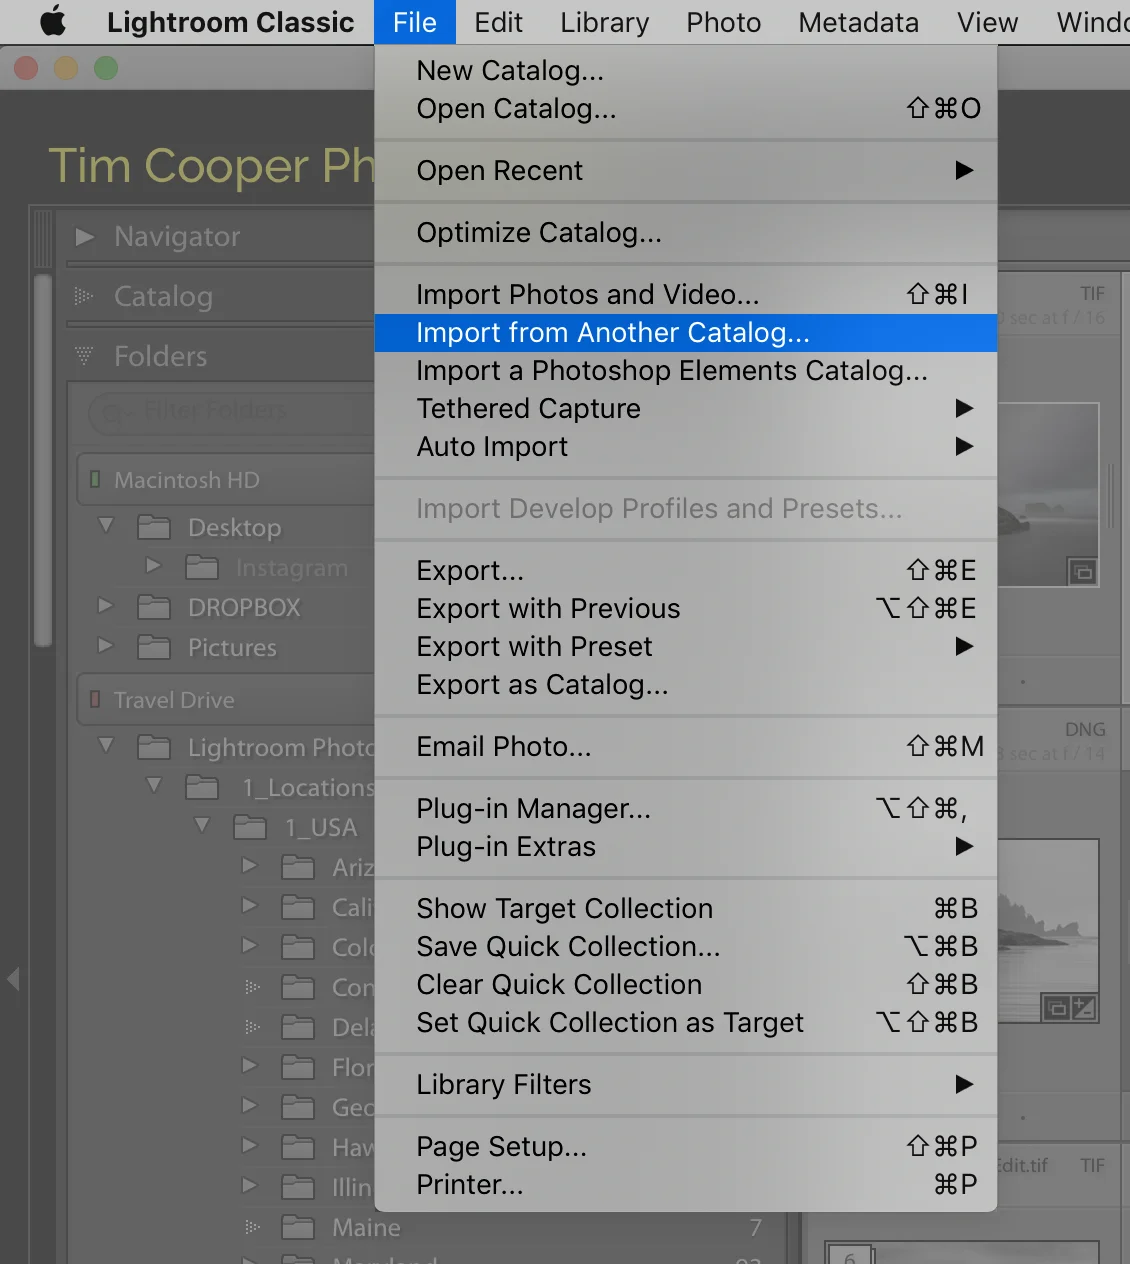Select the Maine folder icon
The image size is (1130, 1264).
click(x=298, y=1227)
